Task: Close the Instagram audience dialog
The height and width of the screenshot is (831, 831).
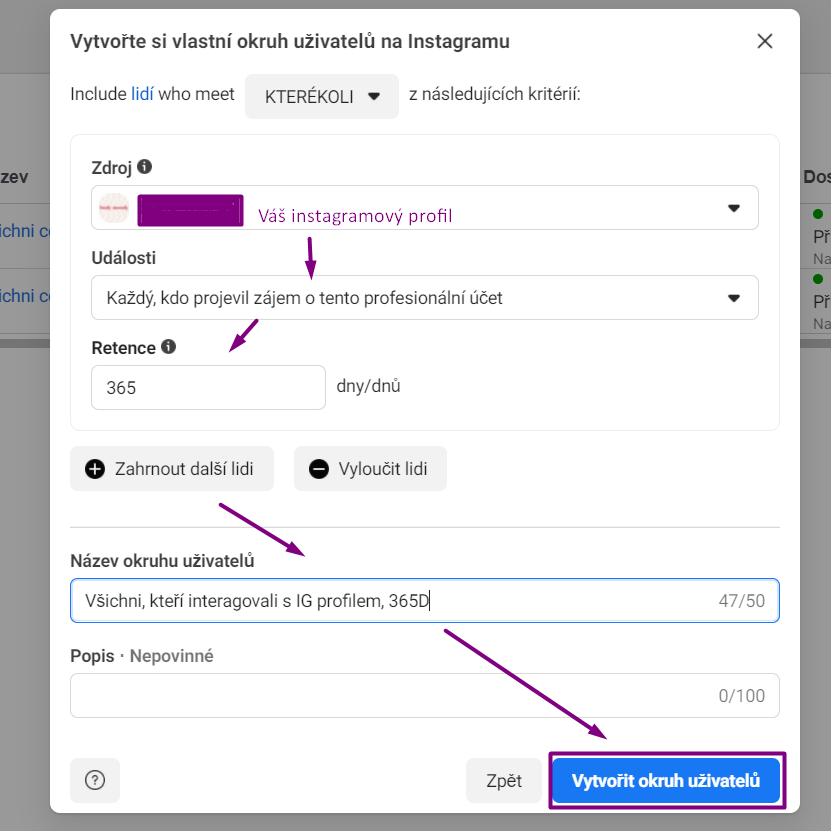Action: tap(765, 41)
